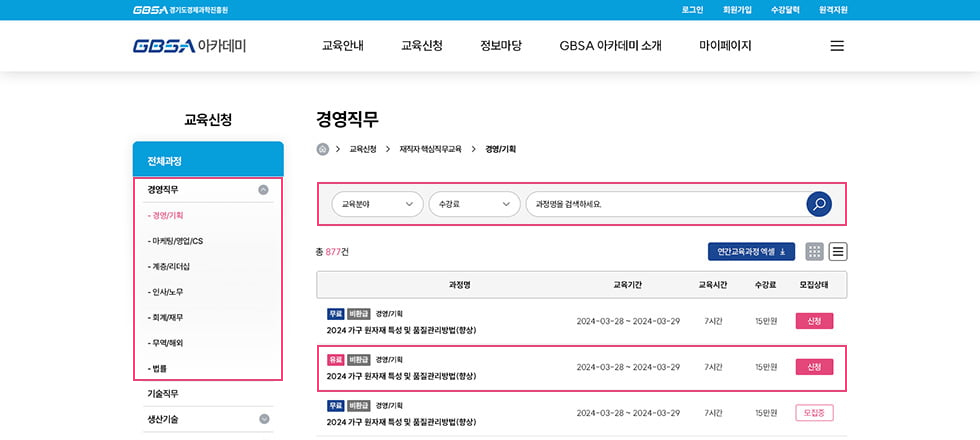Click the home icon in breadcrumb
Image resolution: width=980 pixels, height=440 pixels.
pos(322,149)
